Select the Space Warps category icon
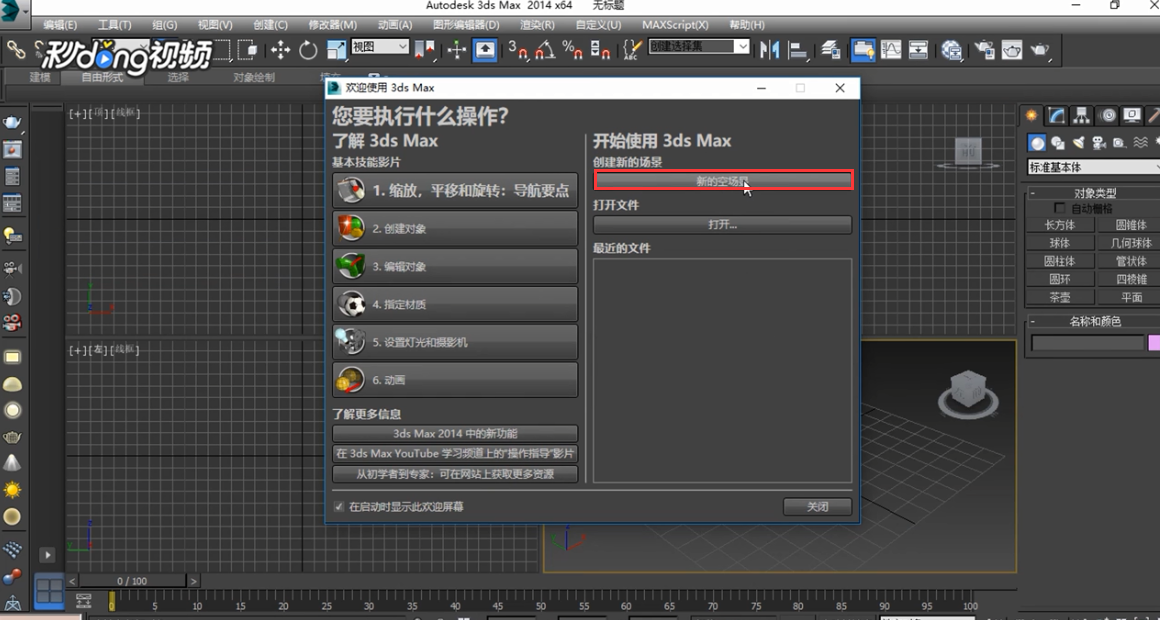The width and height of the screenshot is (1160, 620). (x=1141, y=143)
